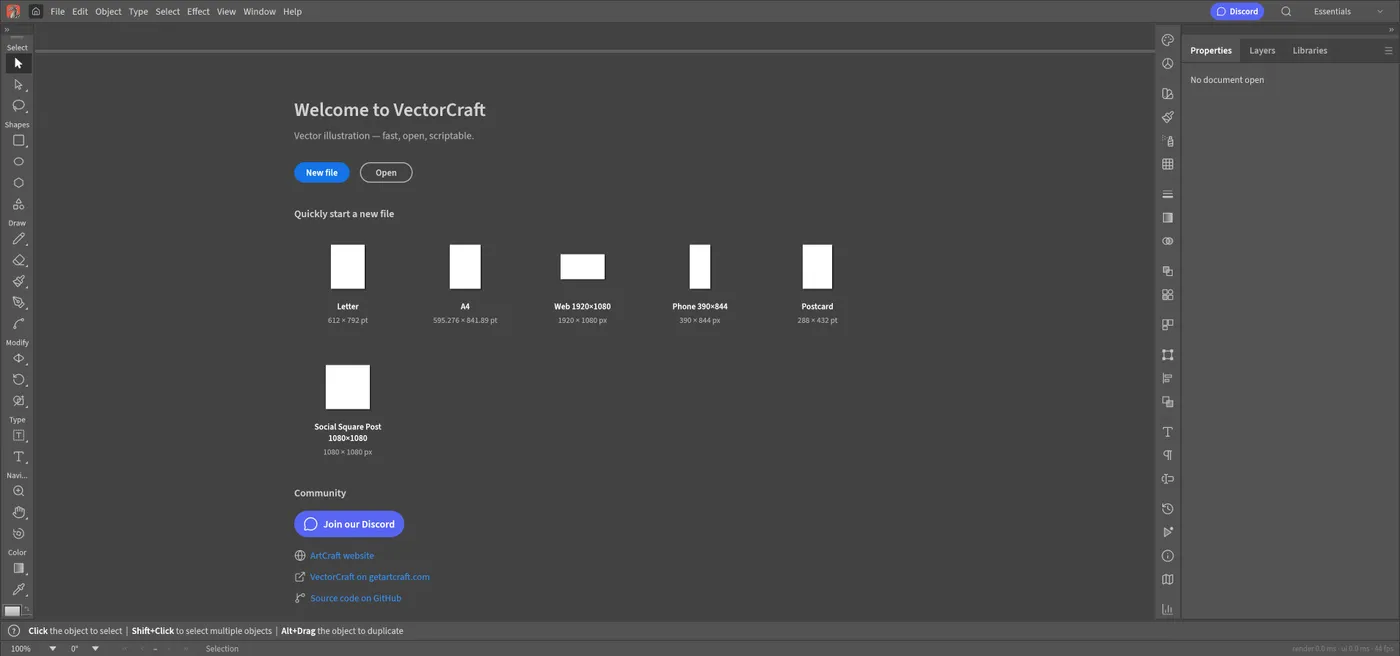Select the Rotate tool
The image size is (1400, 656).
18,380
